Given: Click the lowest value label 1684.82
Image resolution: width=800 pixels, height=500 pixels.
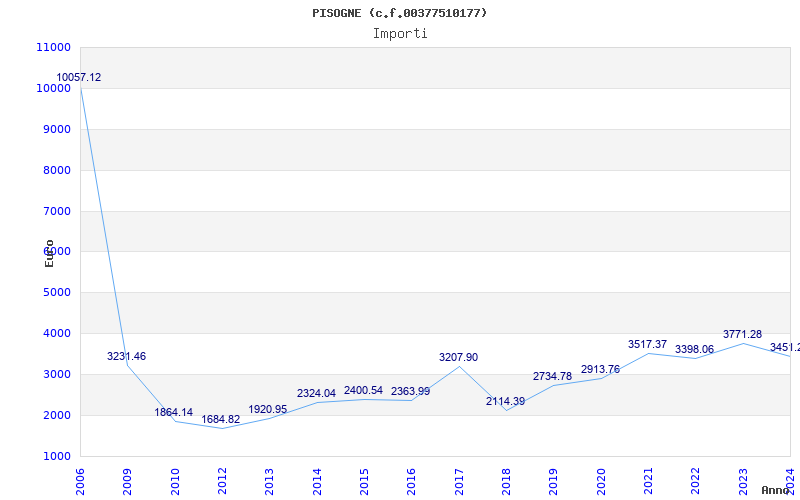Looking at the screenshot, I should [220, 419].
